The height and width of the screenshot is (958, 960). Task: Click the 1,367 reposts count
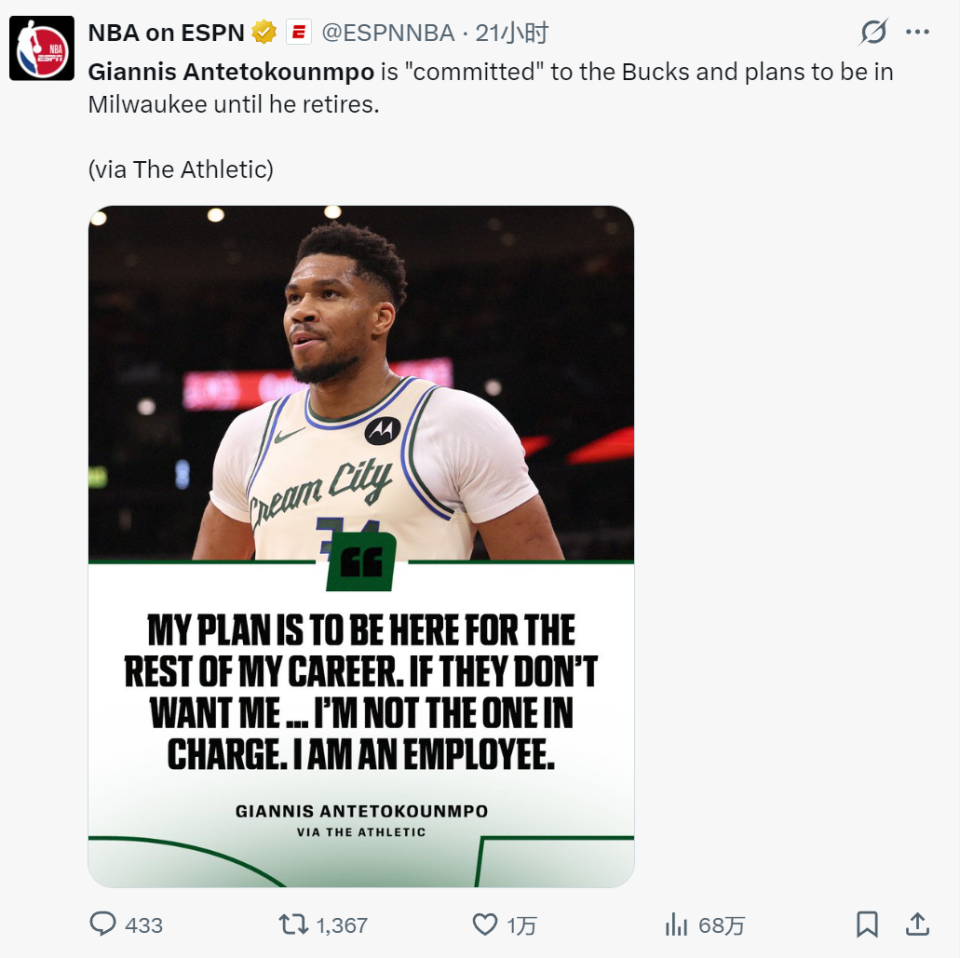point(342,925)
